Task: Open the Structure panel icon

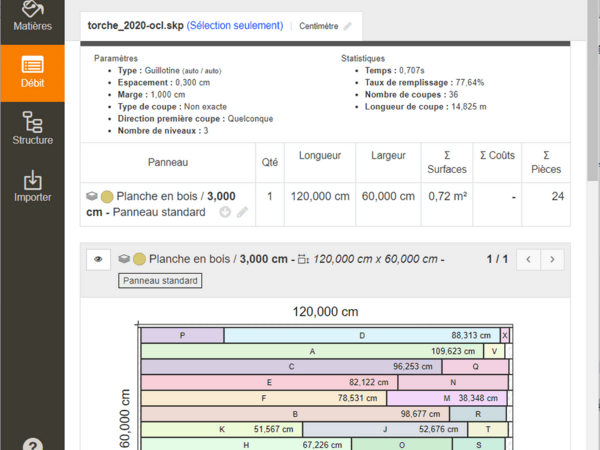Action: coord(32,129)
